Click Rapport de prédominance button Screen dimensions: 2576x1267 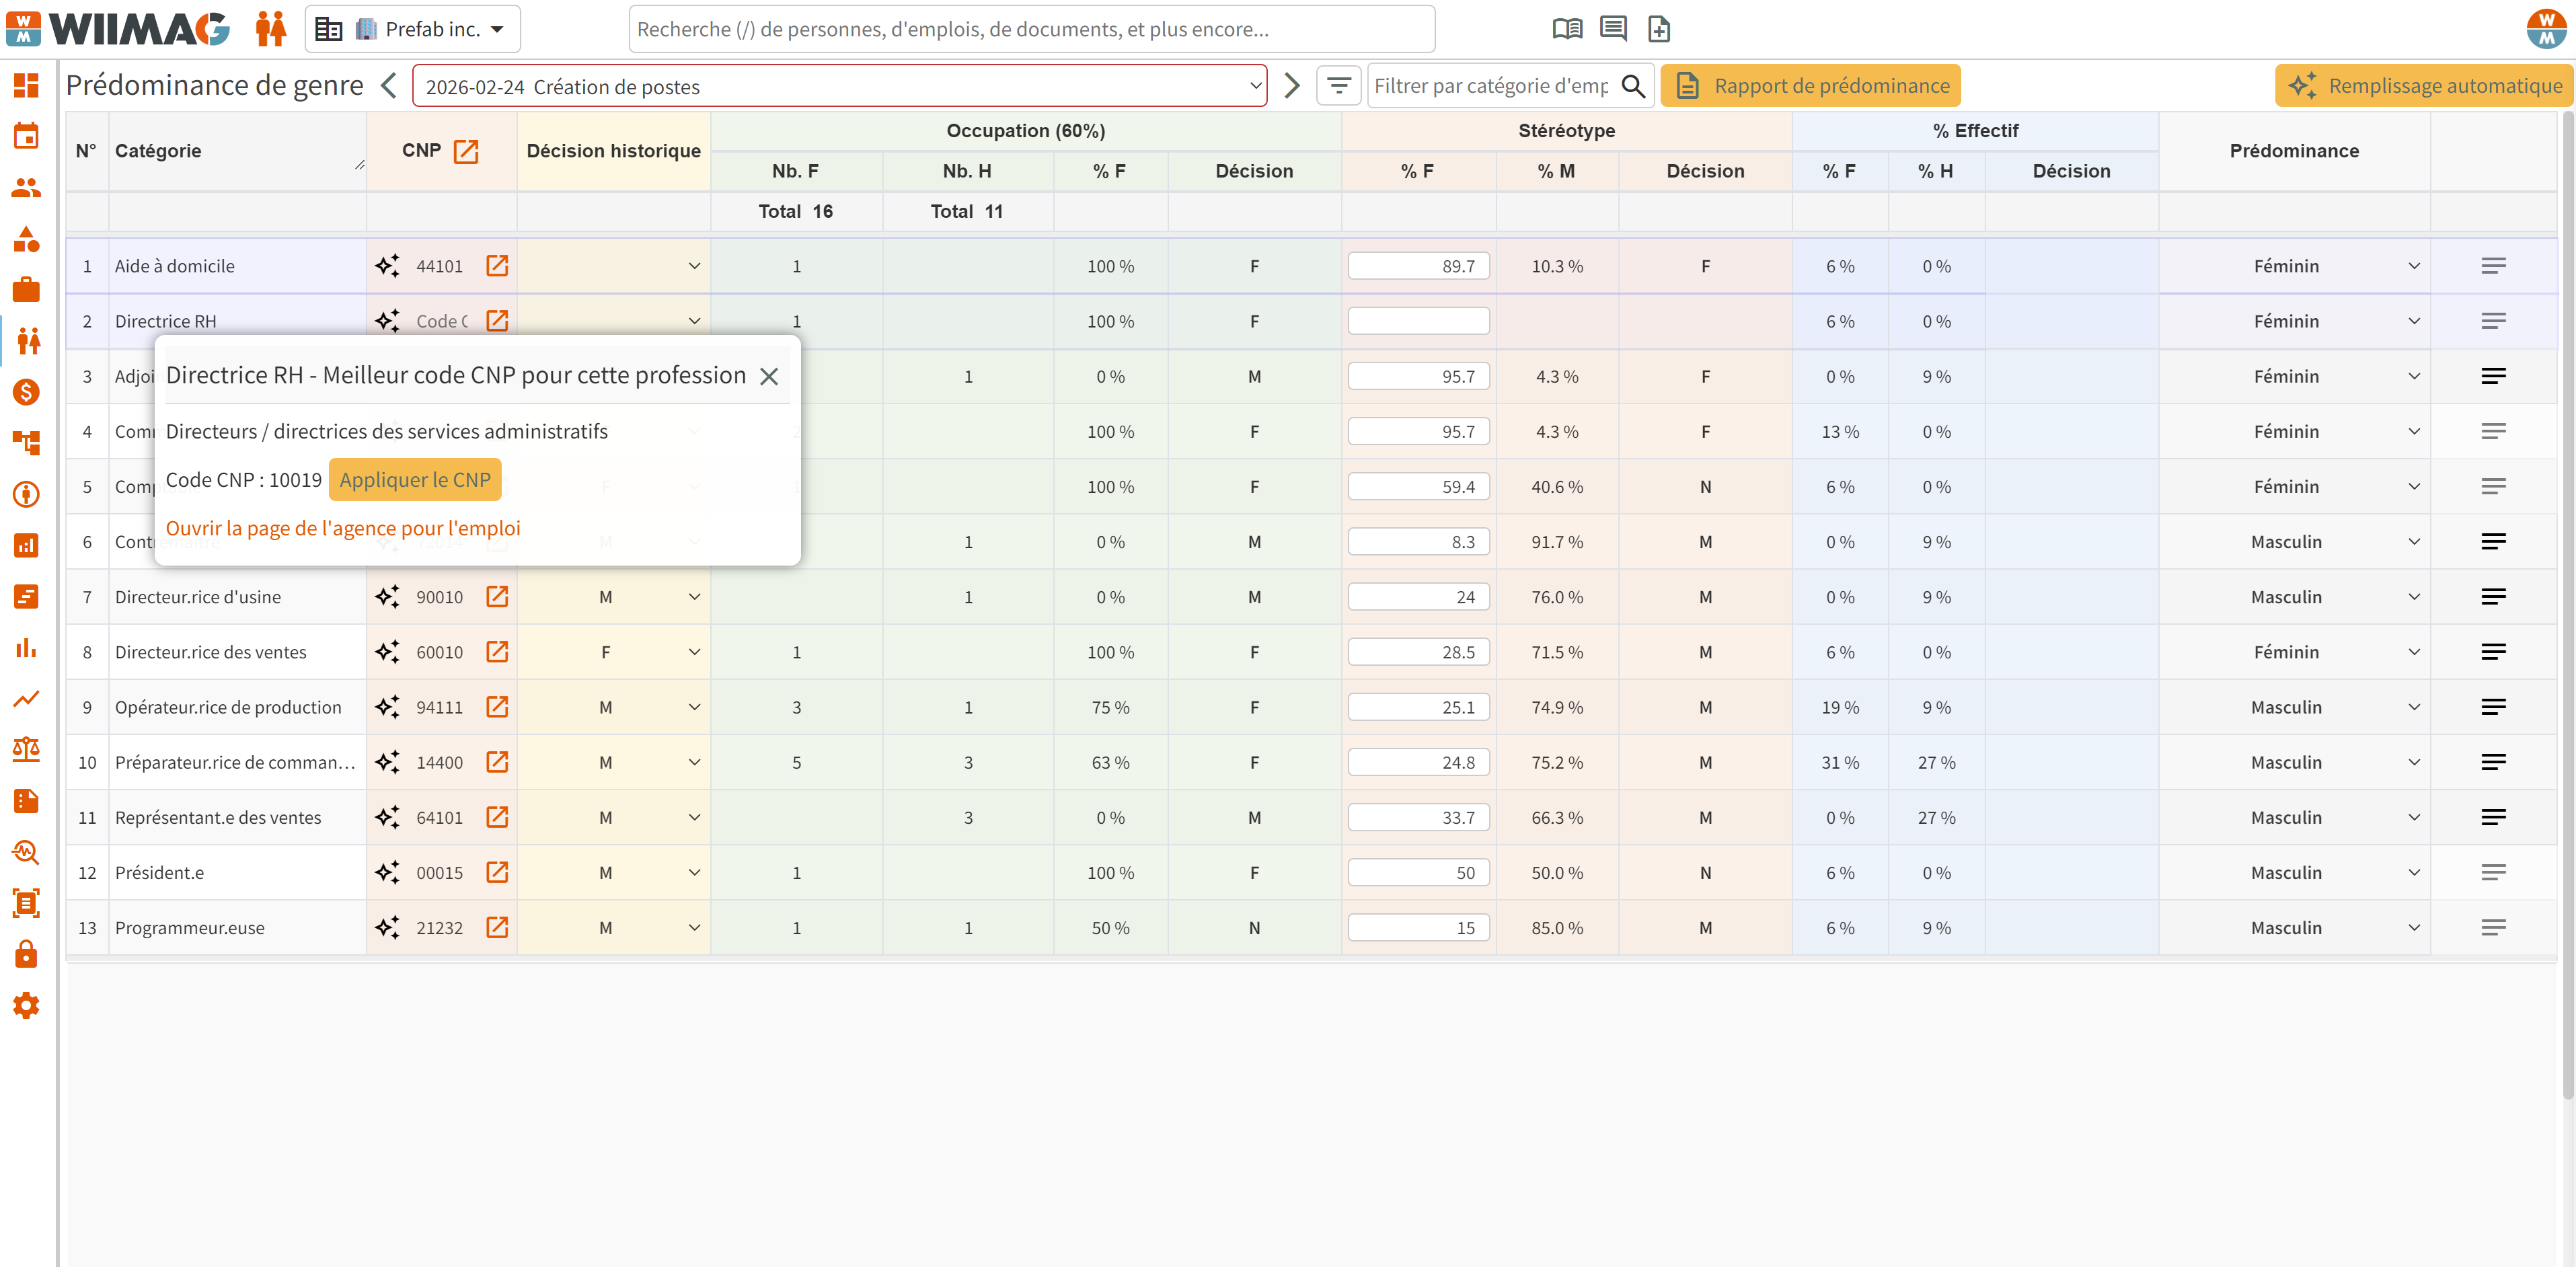pos(1810,86)
